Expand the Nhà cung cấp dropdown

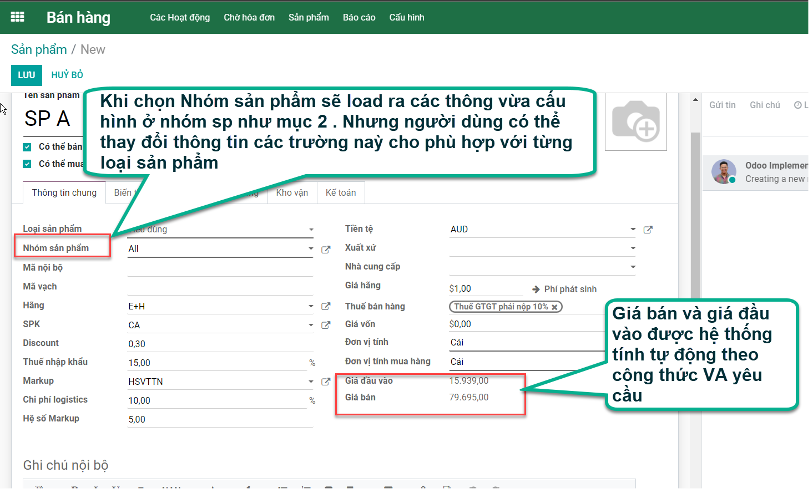coord(632,268)
